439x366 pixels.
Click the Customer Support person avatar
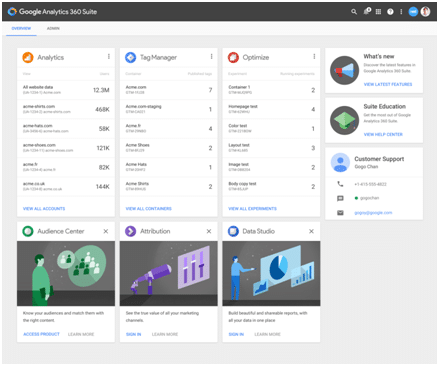(x=340, y=162)
